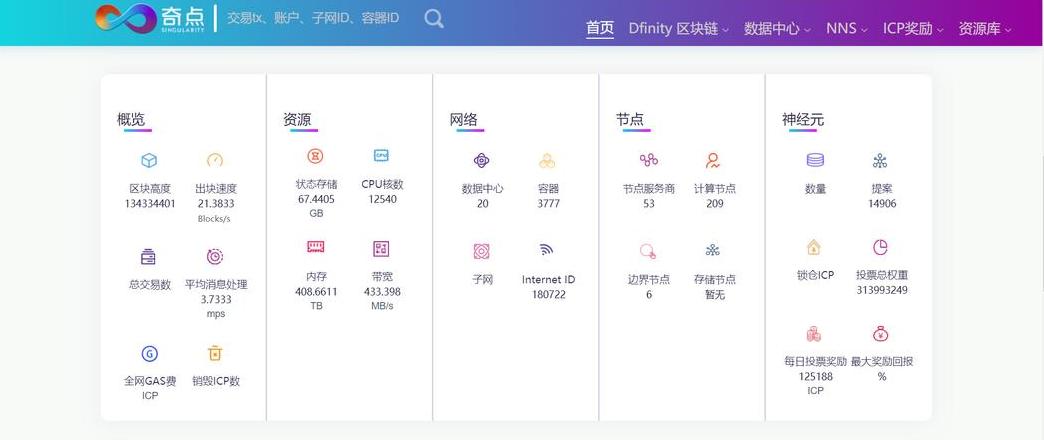The height and width of the screenshot is (440, 1044).
Task: Click the 313993249 voting weight value
Action: (x=882, y=290)
